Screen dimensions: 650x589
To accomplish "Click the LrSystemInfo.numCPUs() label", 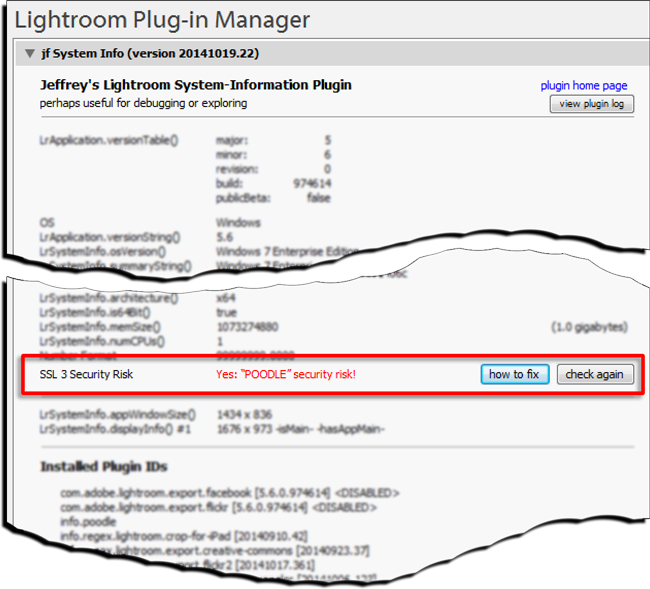I will point(102,342).
